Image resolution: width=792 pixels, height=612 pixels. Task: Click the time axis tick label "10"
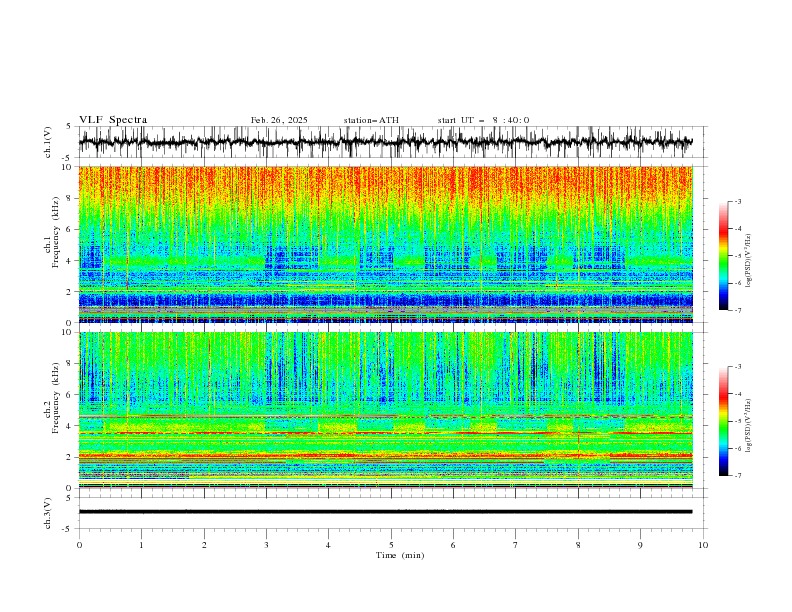click(x=703, y=545)
